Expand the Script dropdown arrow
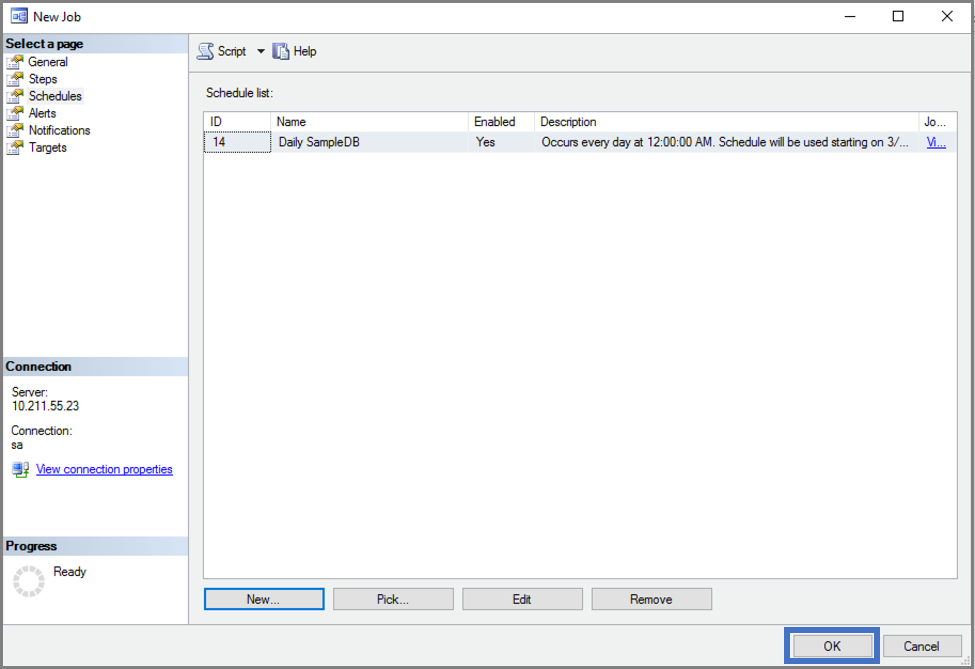 [x=260, y=51]
